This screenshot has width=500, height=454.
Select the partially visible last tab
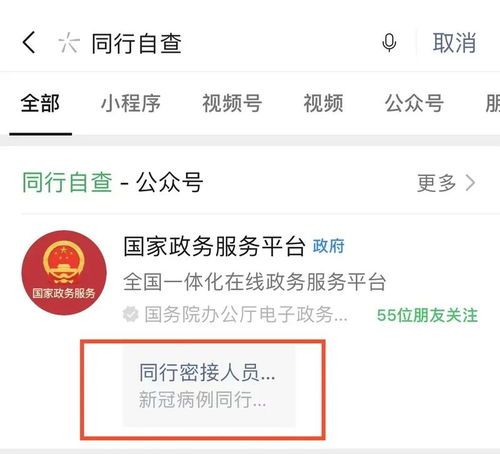pos(493,103)
